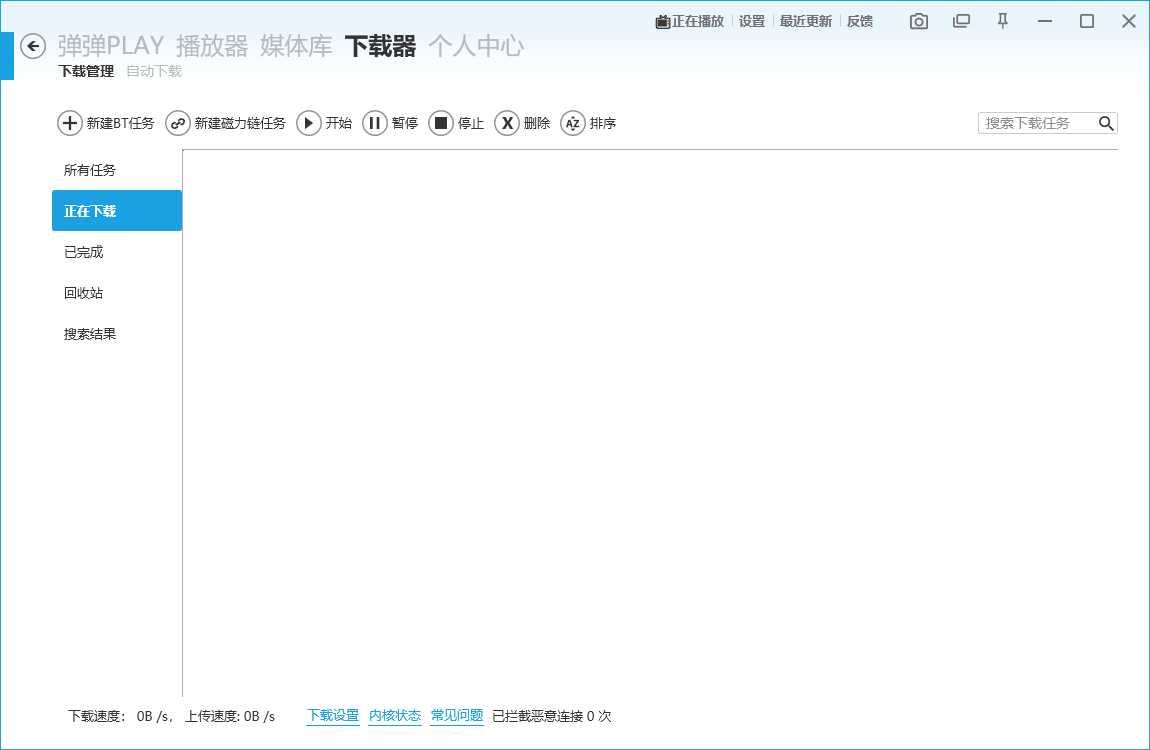
Task: Open 设置 in top bar
Action: 752,21
